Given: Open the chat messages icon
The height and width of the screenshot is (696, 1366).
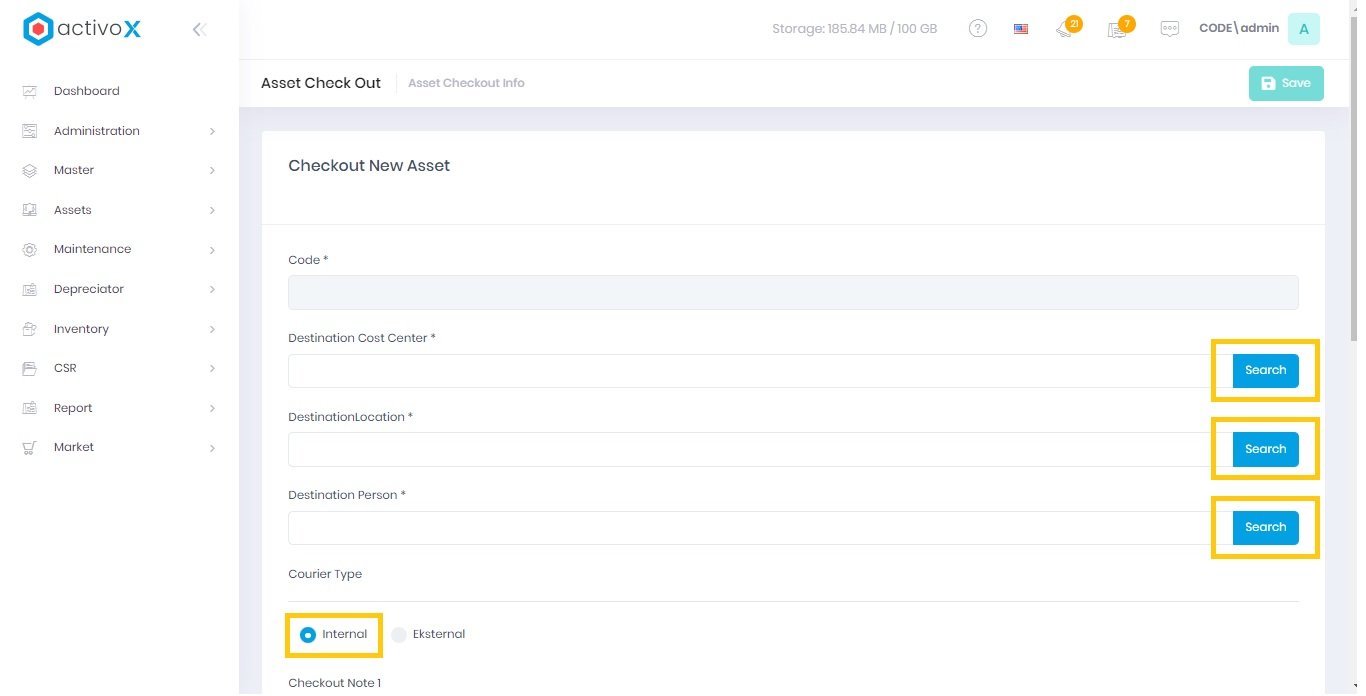Looking at the screenshot, I should [x=1169, y=29].
